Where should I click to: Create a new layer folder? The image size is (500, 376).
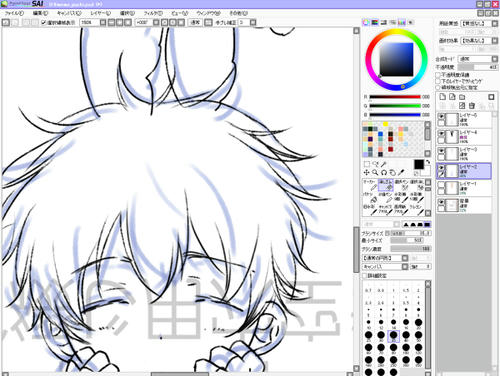click(462, 97)
